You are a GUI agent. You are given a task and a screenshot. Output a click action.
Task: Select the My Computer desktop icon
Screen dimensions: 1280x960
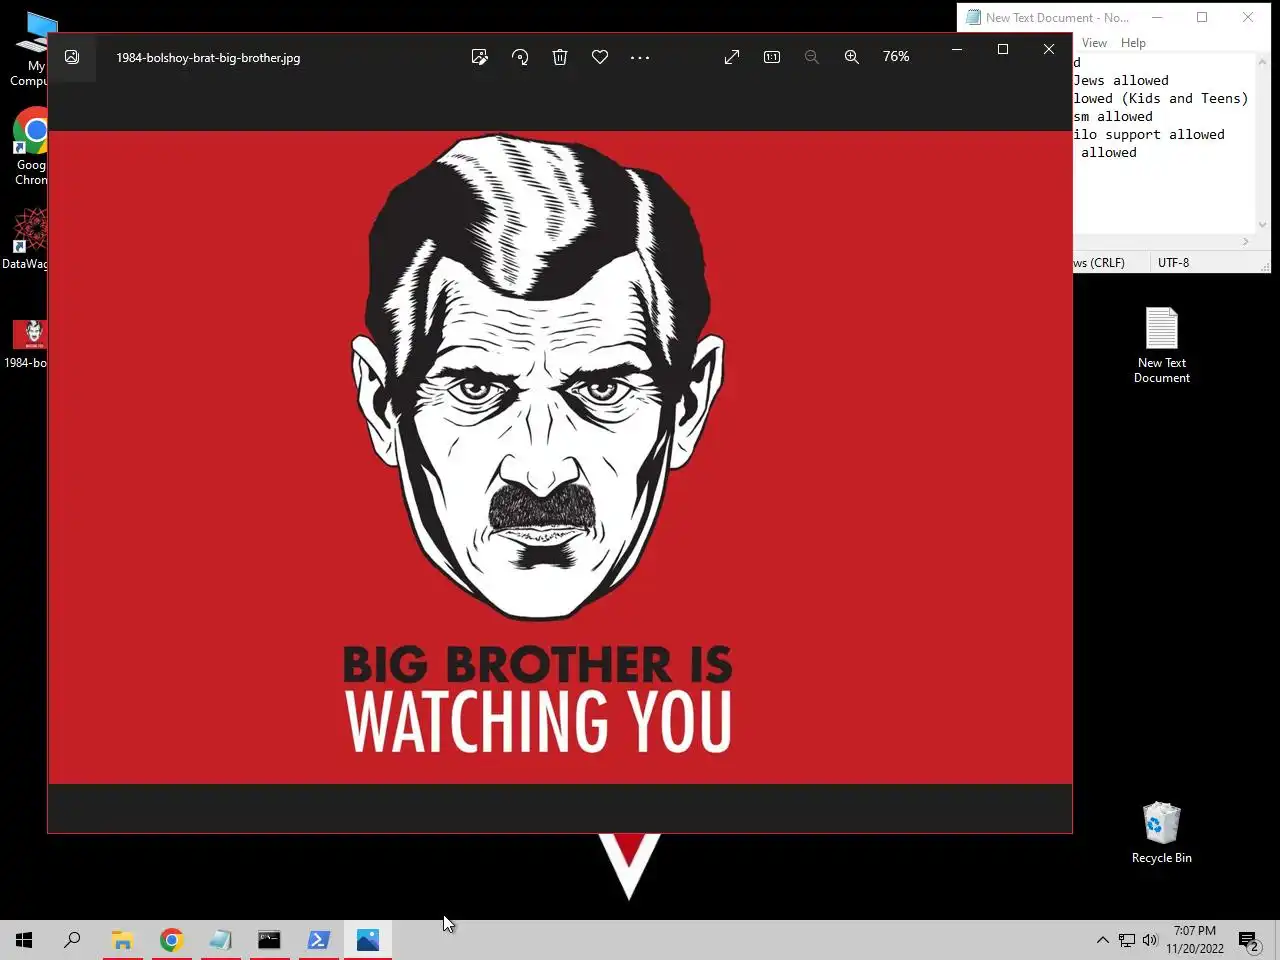[30, 50]
